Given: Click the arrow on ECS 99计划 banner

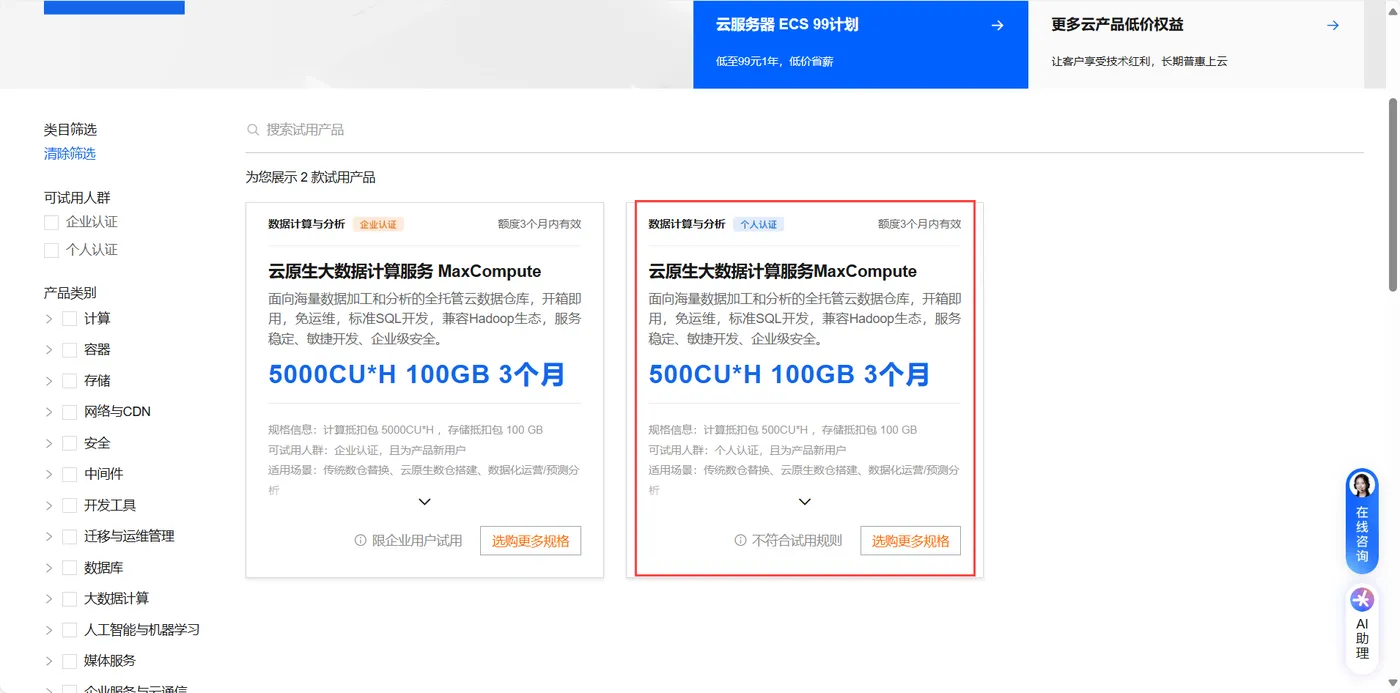Looking at the screenshot, I should click(x=997, y=26).
